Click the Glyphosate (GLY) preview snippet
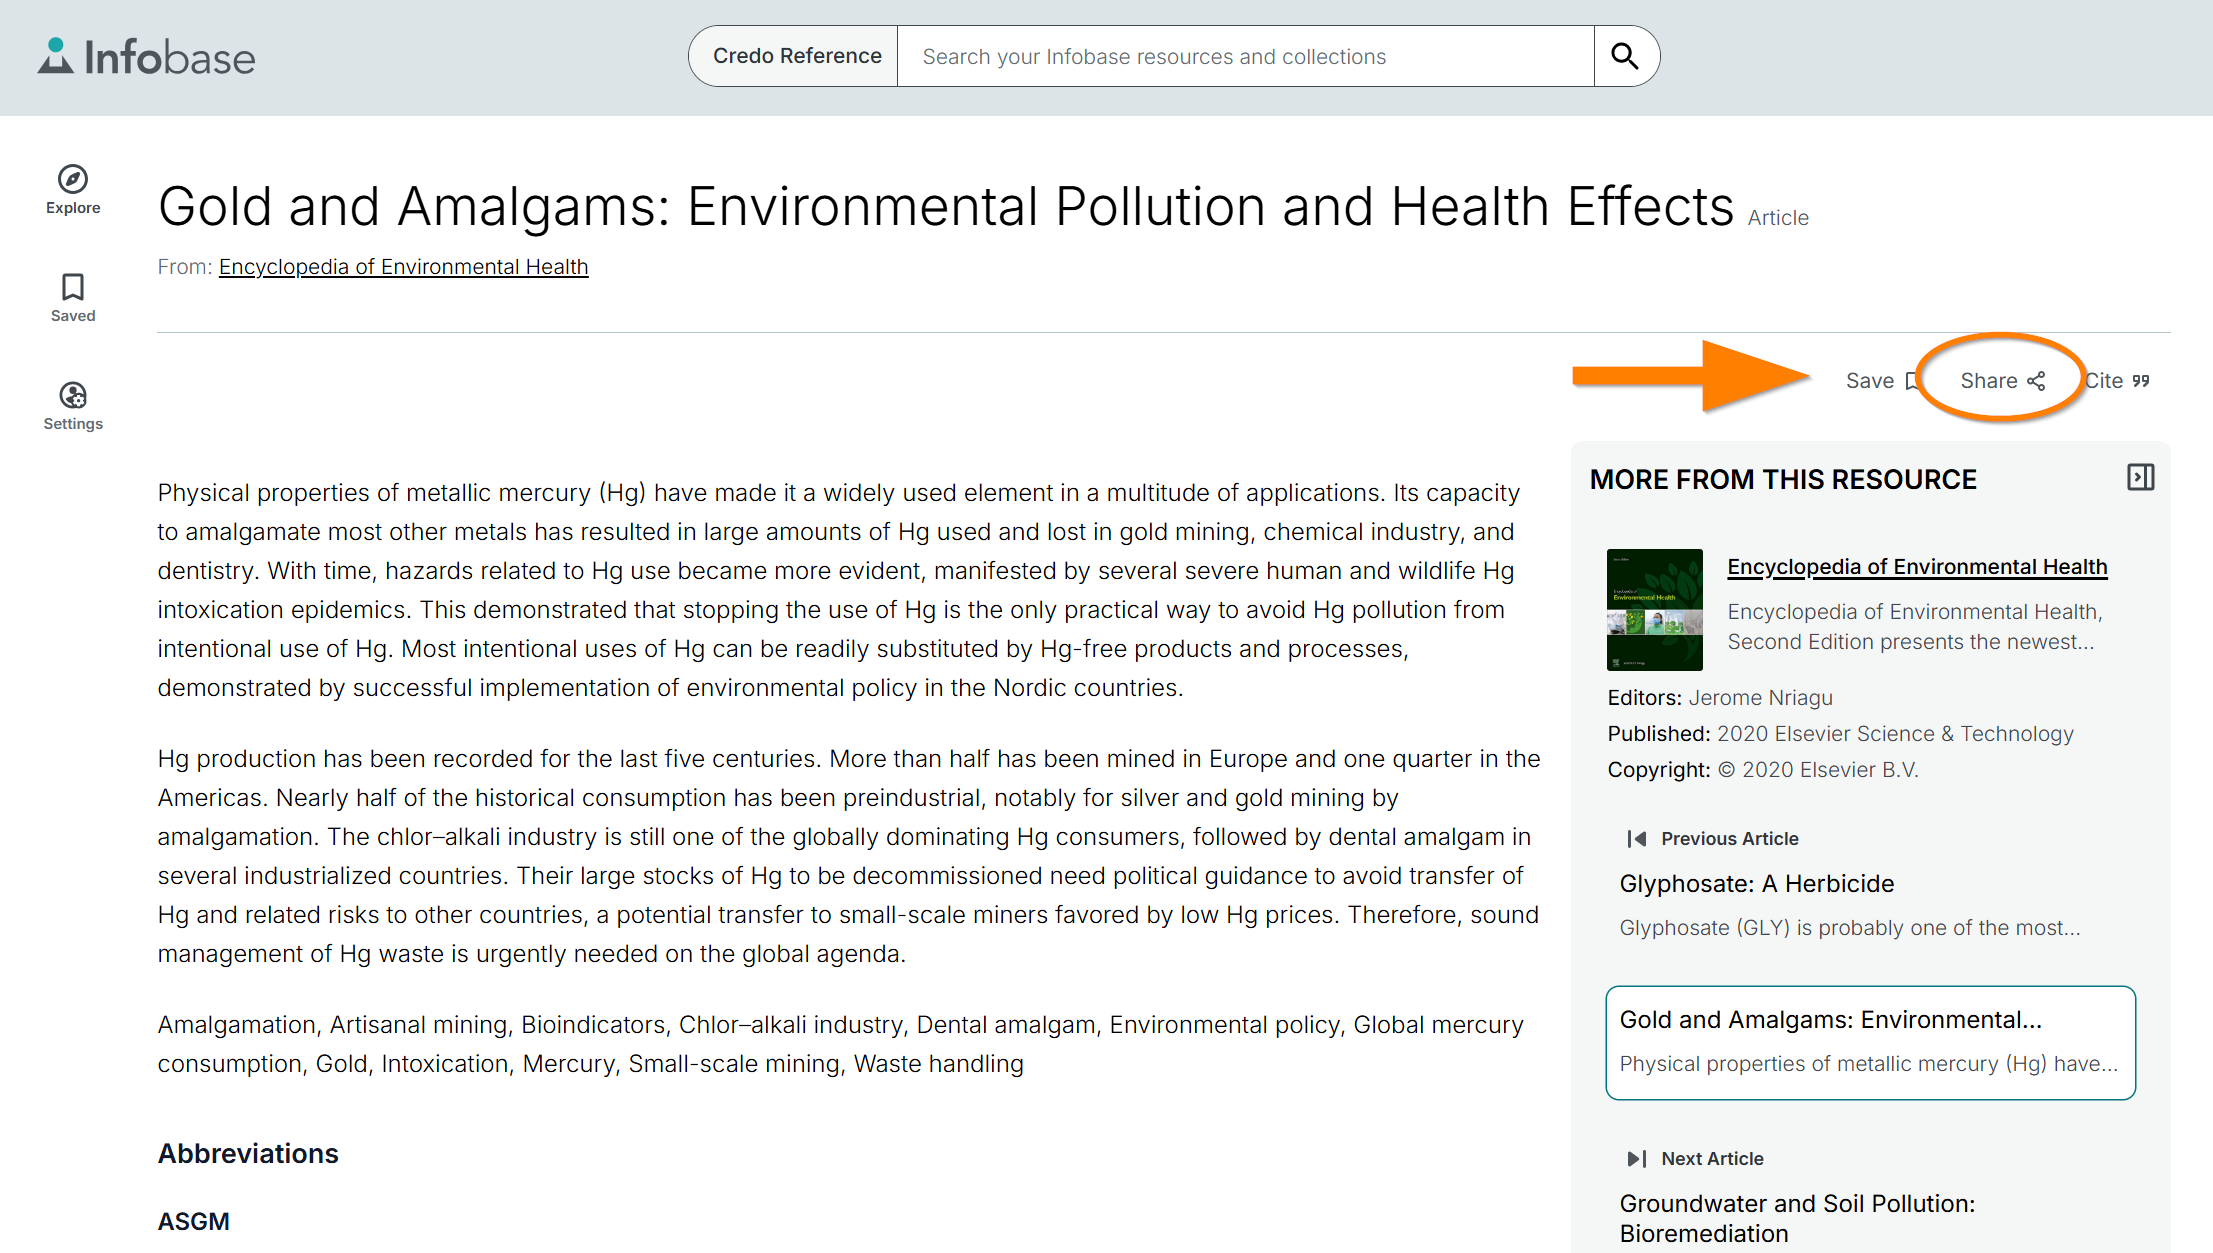 (1849, 928)
